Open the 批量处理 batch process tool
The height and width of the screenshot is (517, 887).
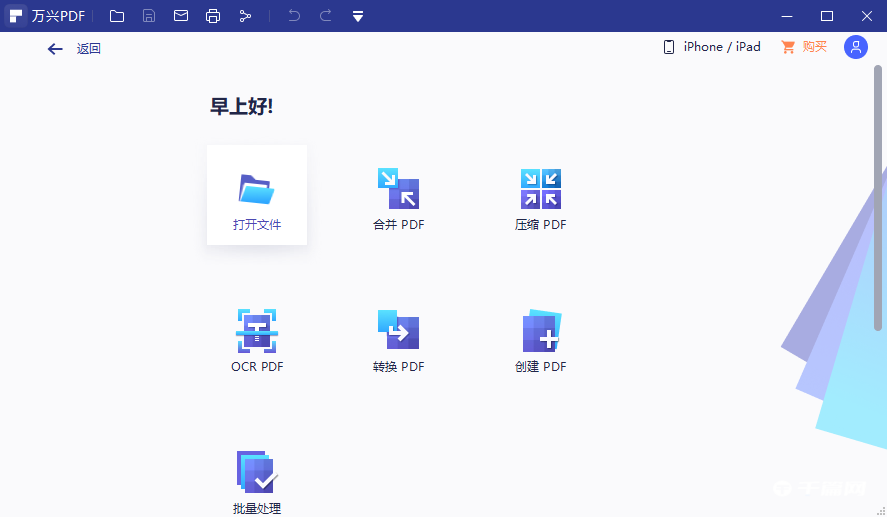coord(257,472)
